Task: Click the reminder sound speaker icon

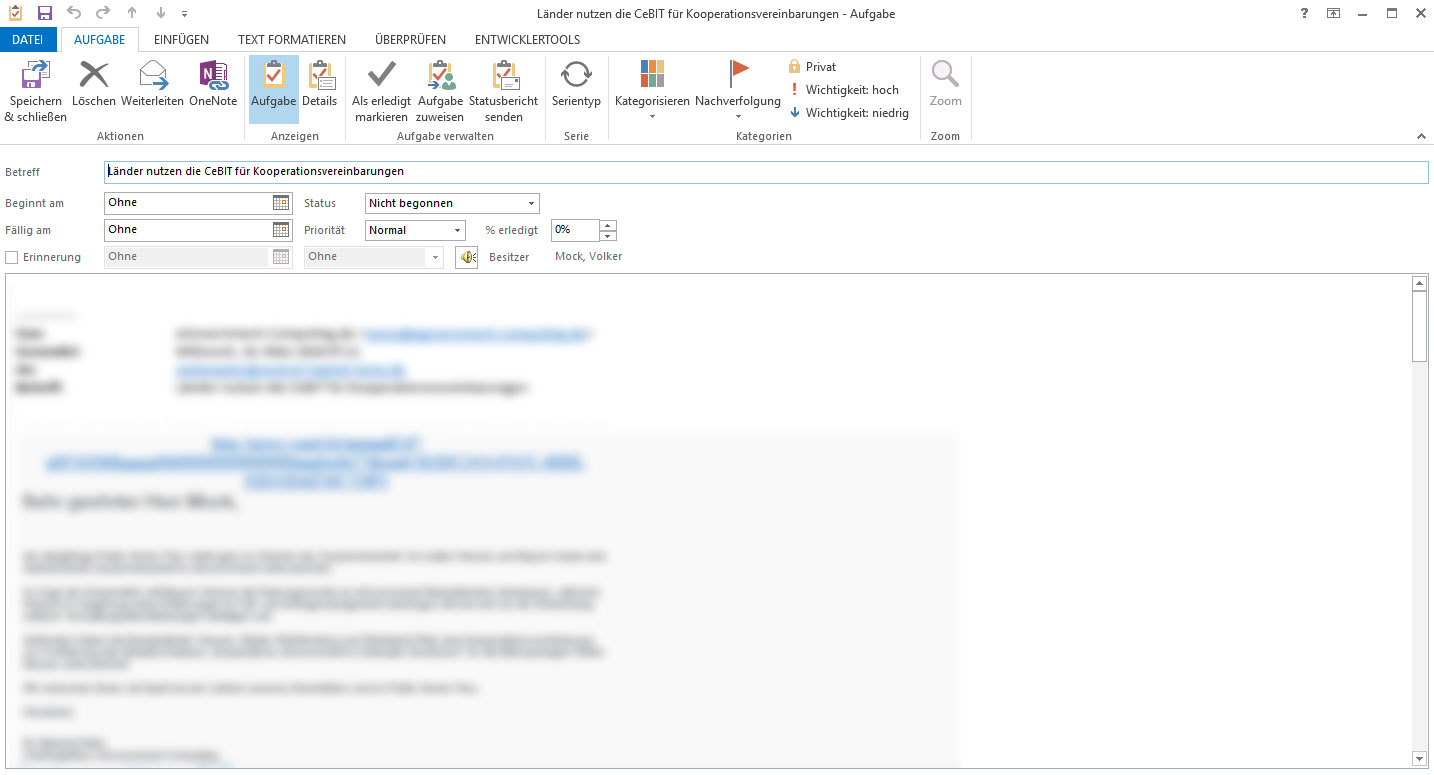Action: (466, 257)
